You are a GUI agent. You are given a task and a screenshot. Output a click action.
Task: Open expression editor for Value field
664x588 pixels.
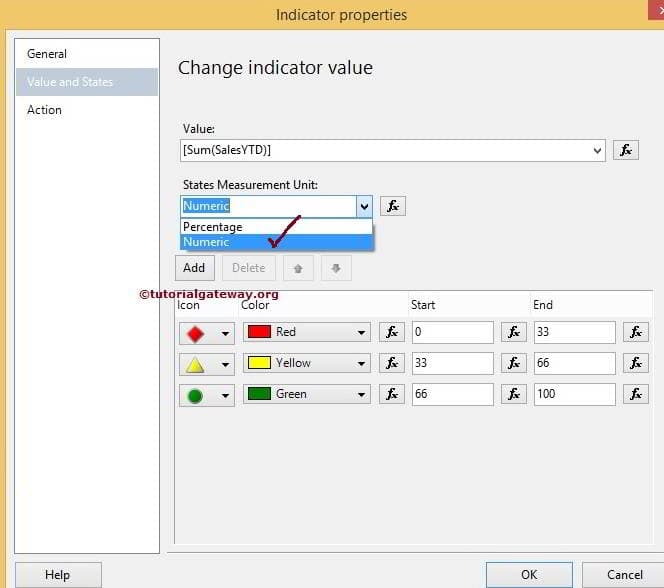pyautogui.click(x=625, y=150)
